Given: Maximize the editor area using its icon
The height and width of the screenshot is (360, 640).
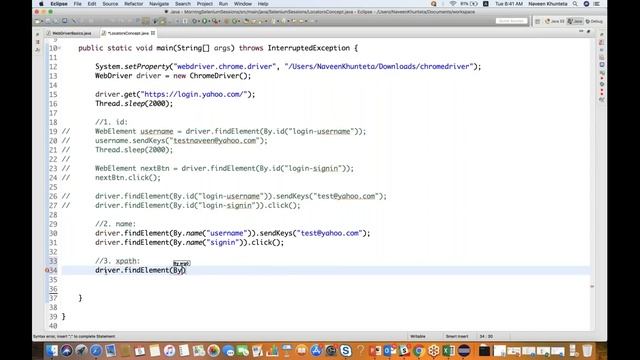Looking at the screenshot, I should coord(589,31).
